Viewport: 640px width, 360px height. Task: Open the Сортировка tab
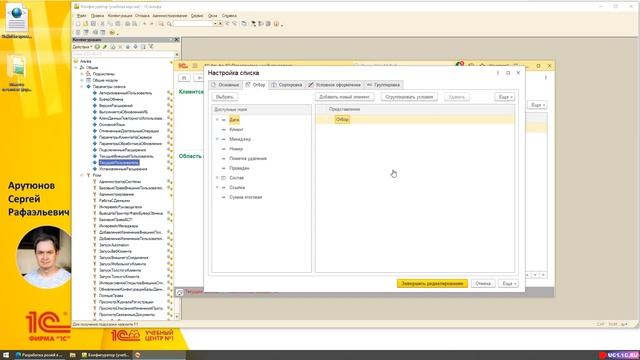pyautogui.click(x=287, y=85)
